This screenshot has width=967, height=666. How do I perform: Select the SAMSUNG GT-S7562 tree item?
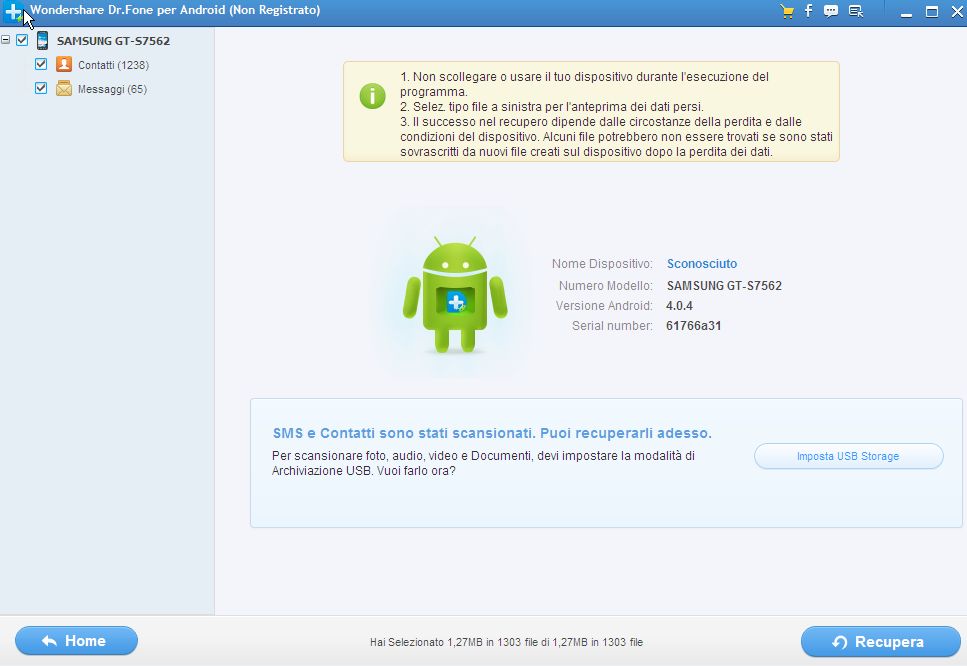[x=113, y=41]
